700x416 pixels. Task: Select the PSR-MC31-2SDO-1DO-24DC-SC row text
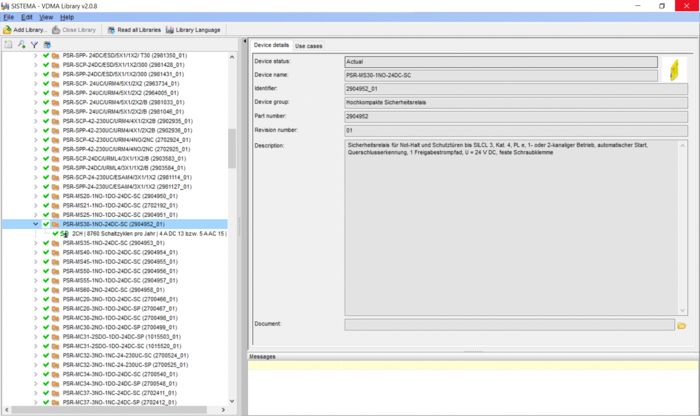pyautogui.click(x=122, y=346)
